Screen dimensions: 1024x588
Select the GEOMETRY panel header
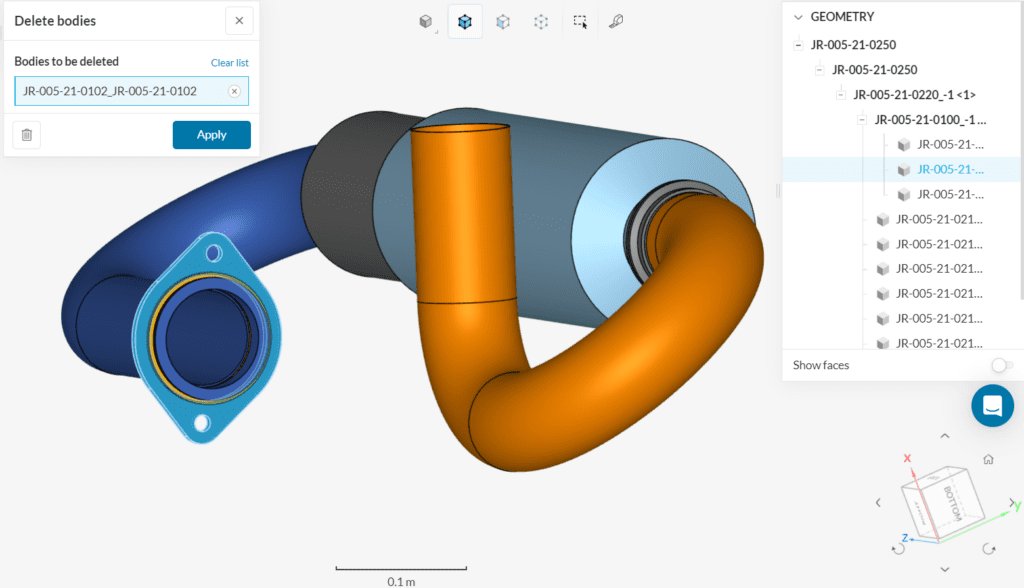pyautogui.click(x=845, y=16)
